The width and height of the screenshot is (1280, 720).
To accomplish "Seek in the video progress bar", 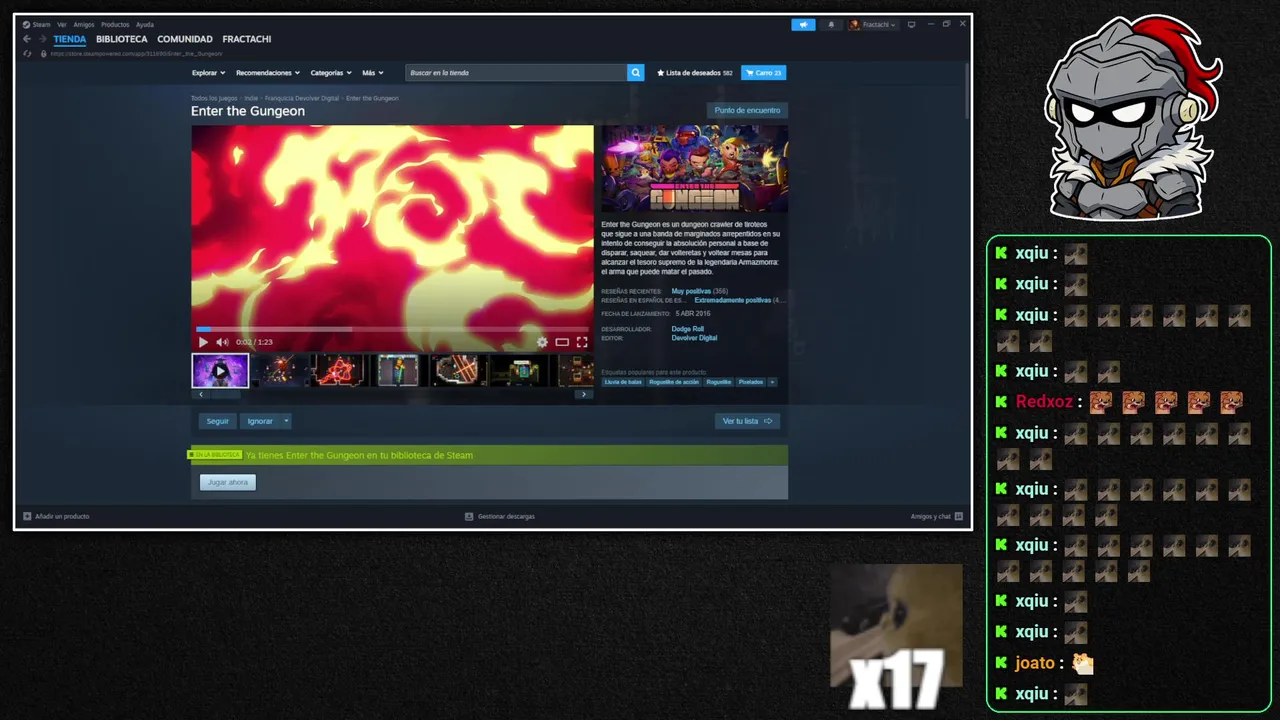I will tap(392, 329).
